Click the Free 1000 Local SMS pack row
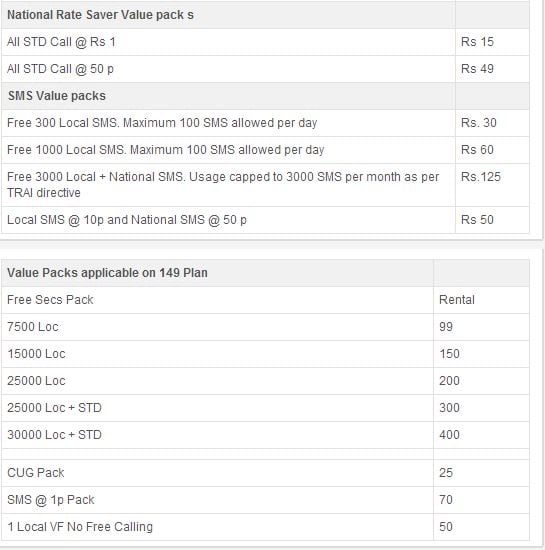Screen dimensions: 545x550 265,150
